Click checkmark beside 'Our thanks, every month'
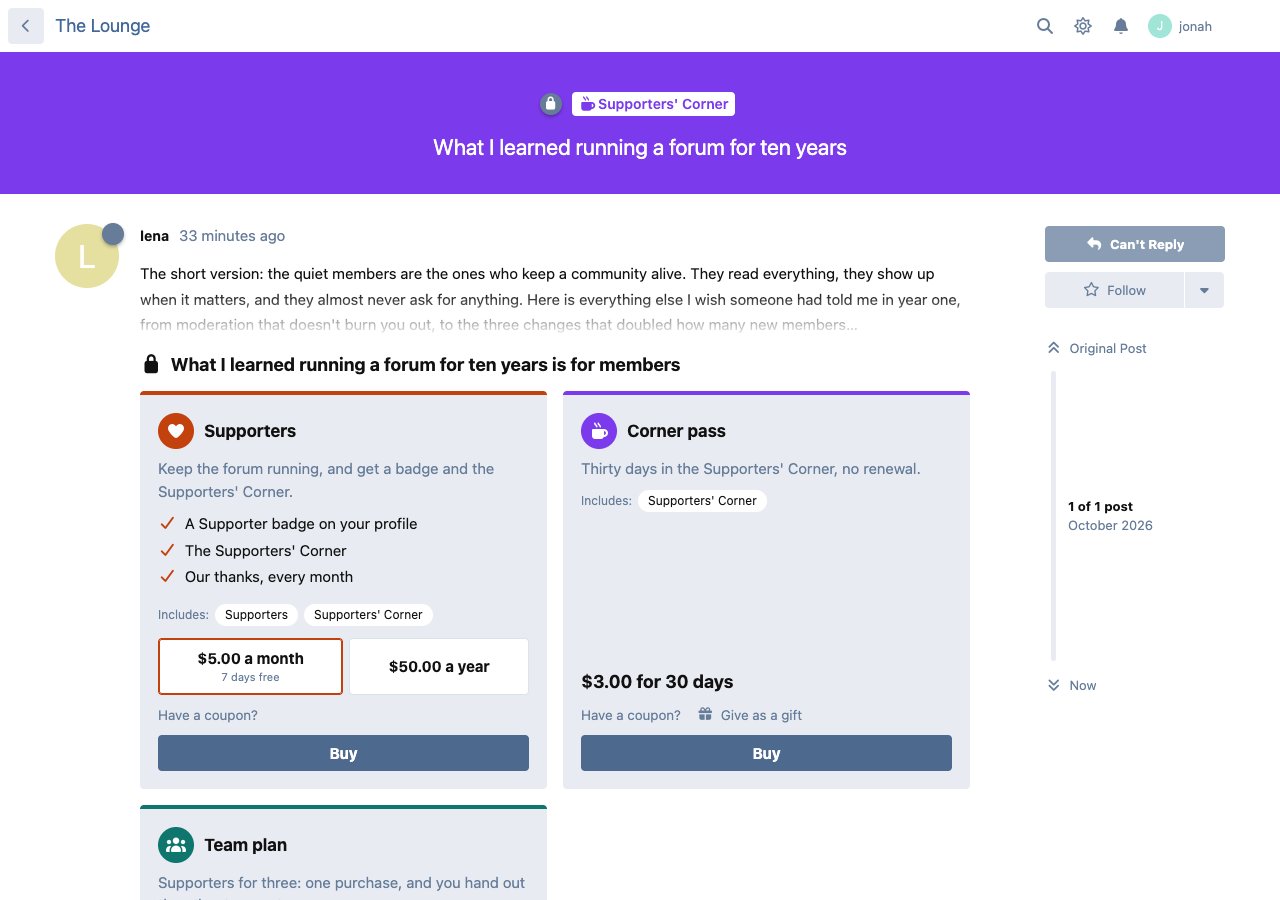The image size is (1280, 900). click(167, 576)
